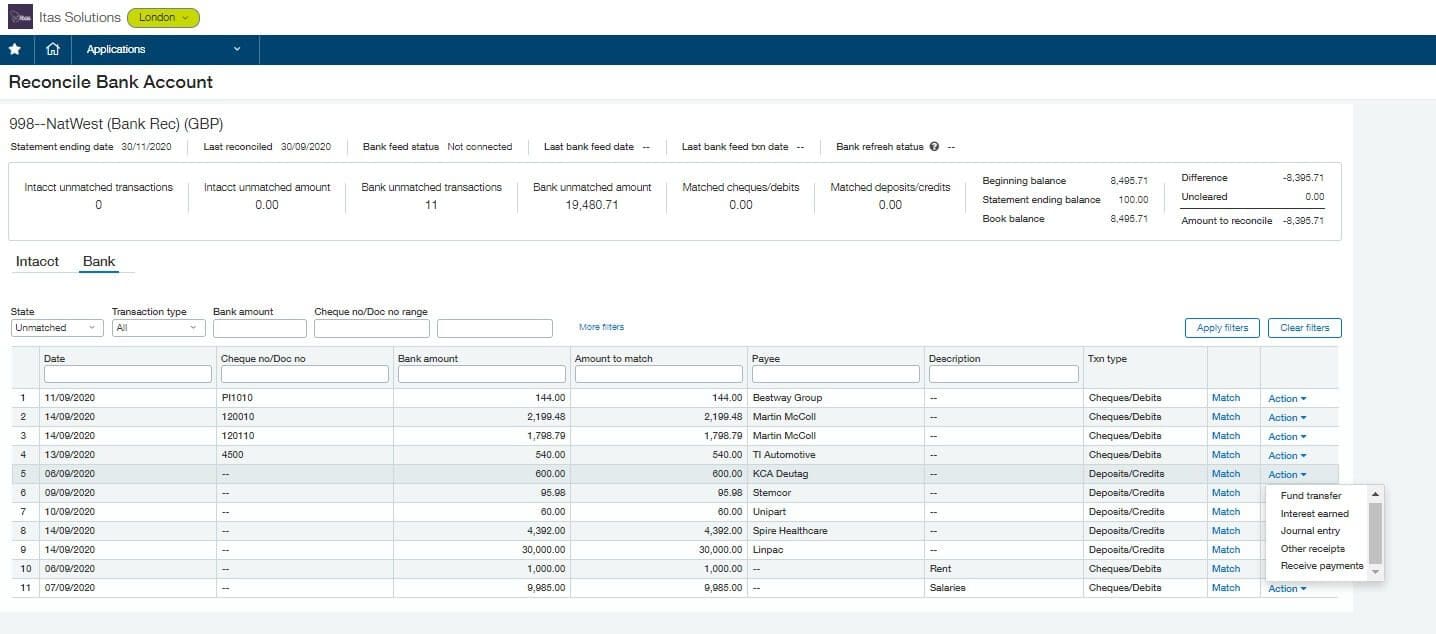Focus the Date column filter box
Viewport: 1436px width, 634px height.
pyautogui.click(x=128, y=374)
